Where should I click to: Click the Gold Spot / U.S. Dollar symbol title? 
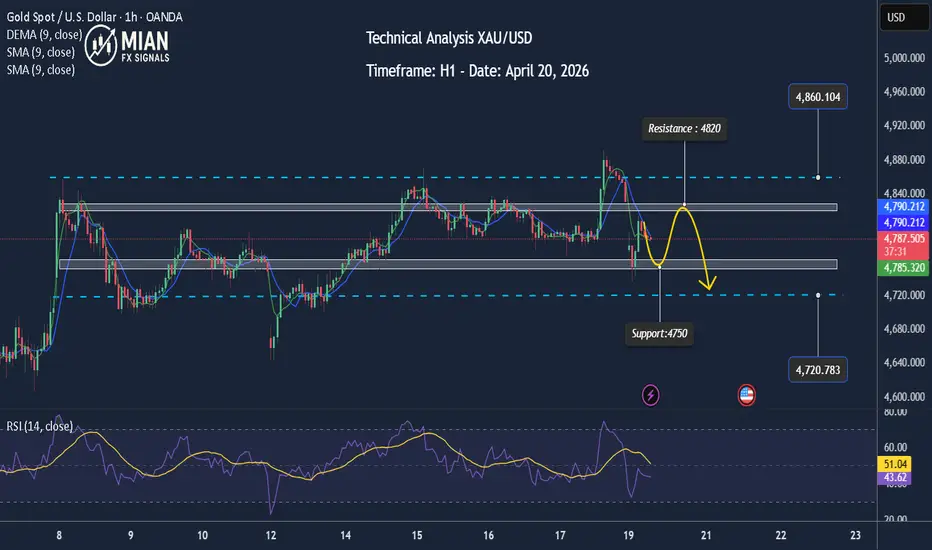[x=95, y=17]
